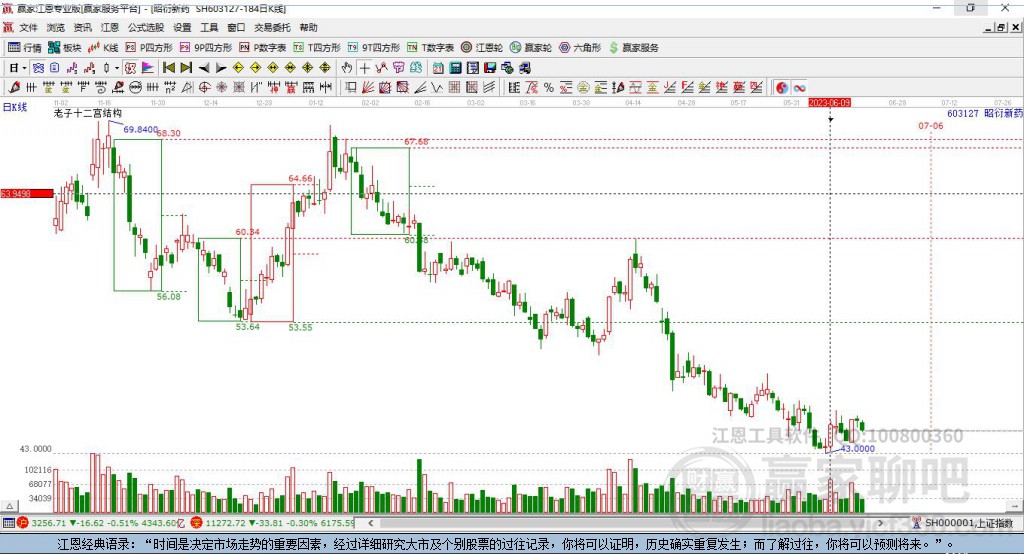Open the calculator icon
The width and height of the screenshot is (1024, 554).
click(x=455, y=68)
